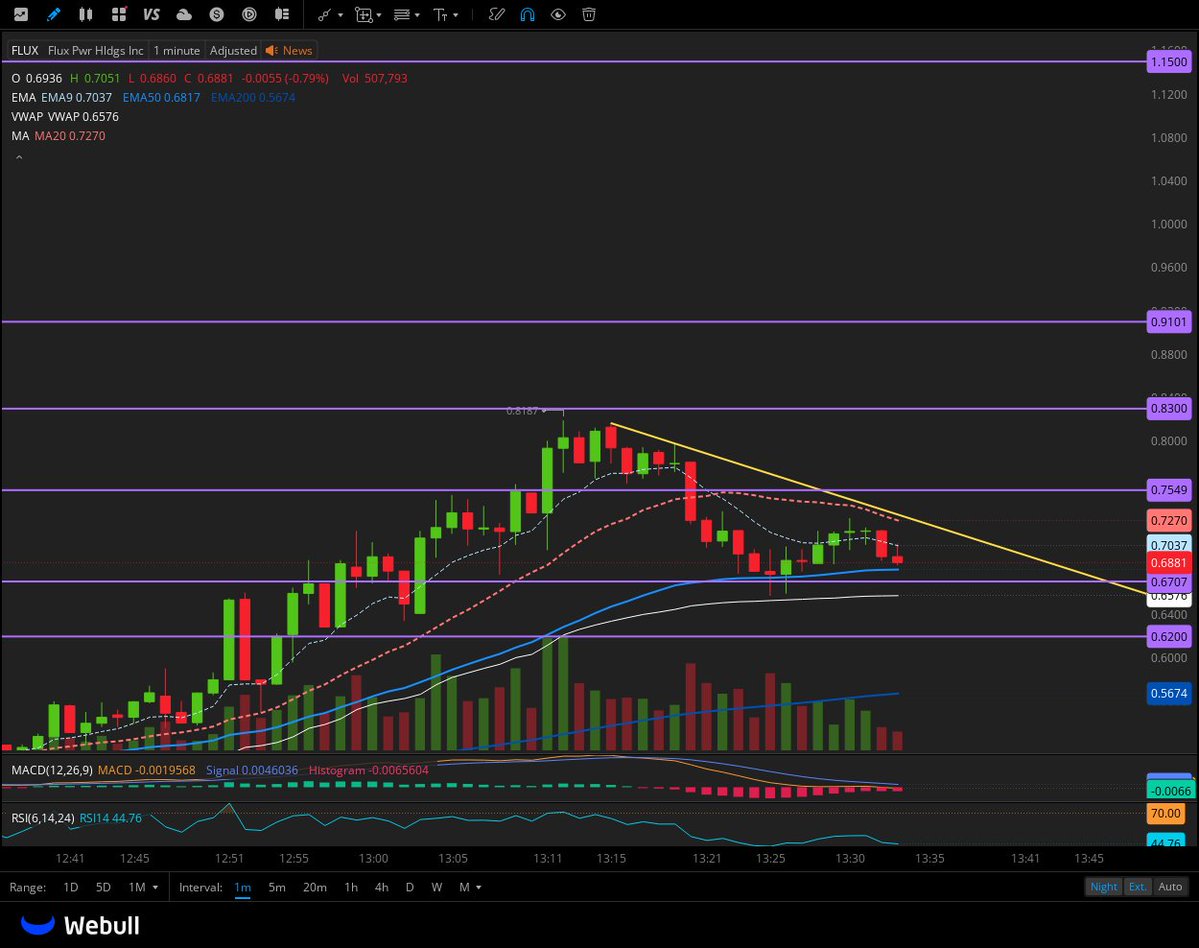Select the D daily interval
This screenshot has height=948, width=1199.
pyautogui.click(x=410, y=887)
